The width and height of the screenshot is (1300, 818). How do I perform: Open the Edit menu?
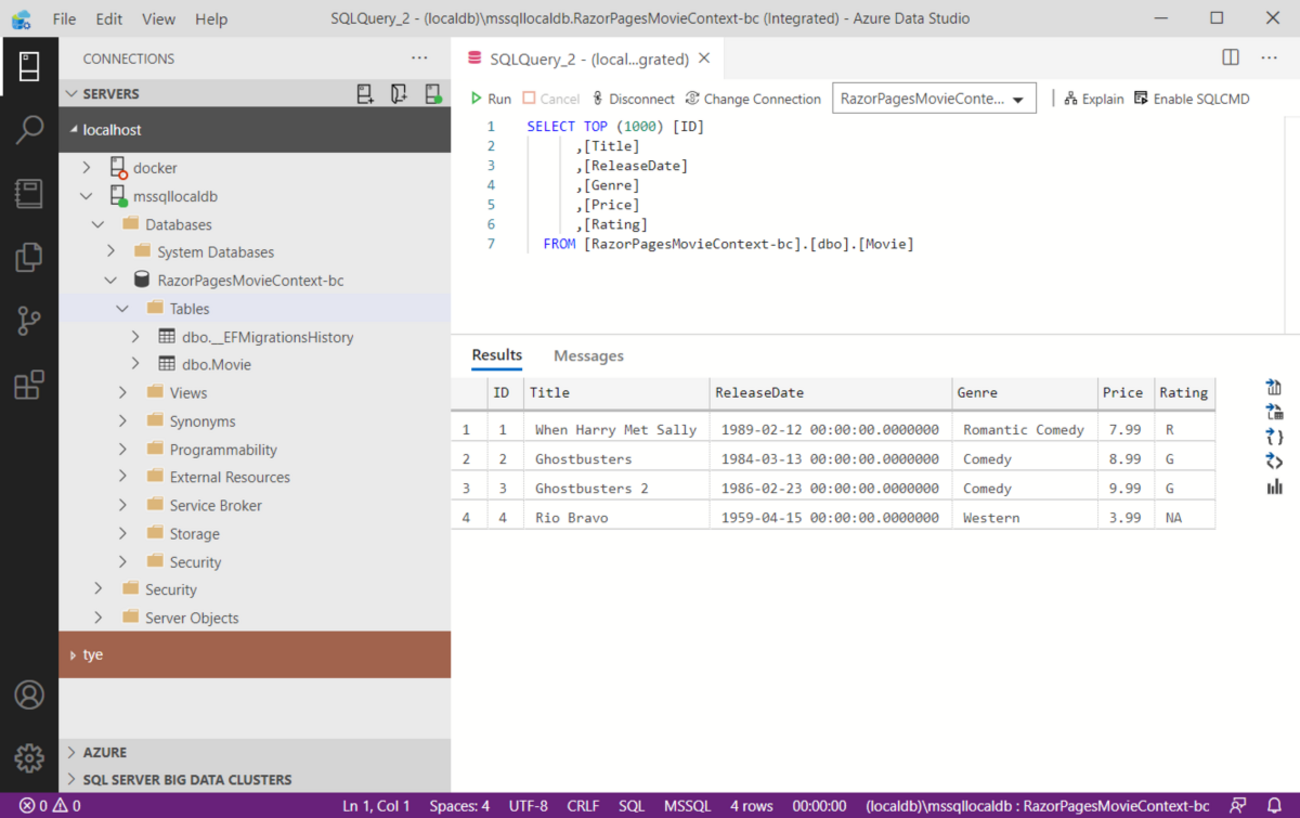[x=109, y=19]
